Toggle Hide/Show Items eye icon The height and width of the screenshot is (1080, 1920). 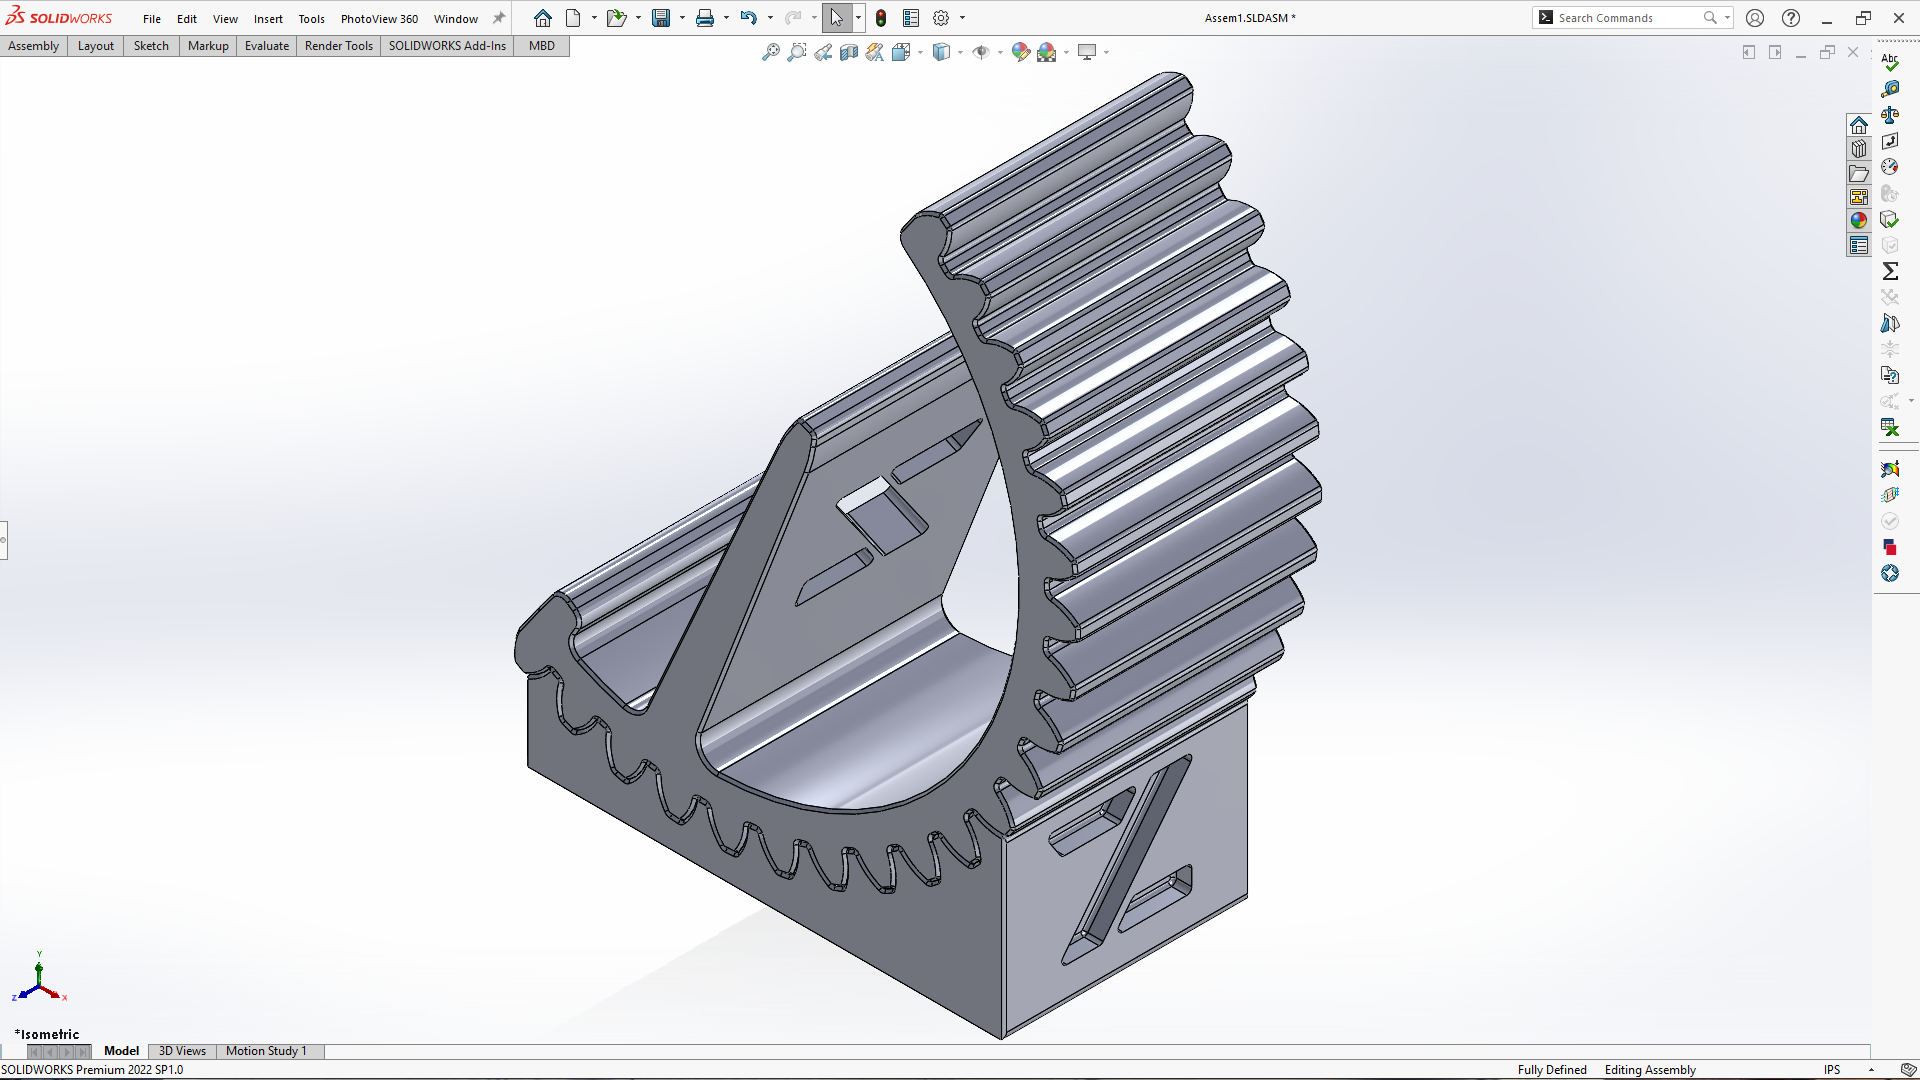[x=981, y=52]
